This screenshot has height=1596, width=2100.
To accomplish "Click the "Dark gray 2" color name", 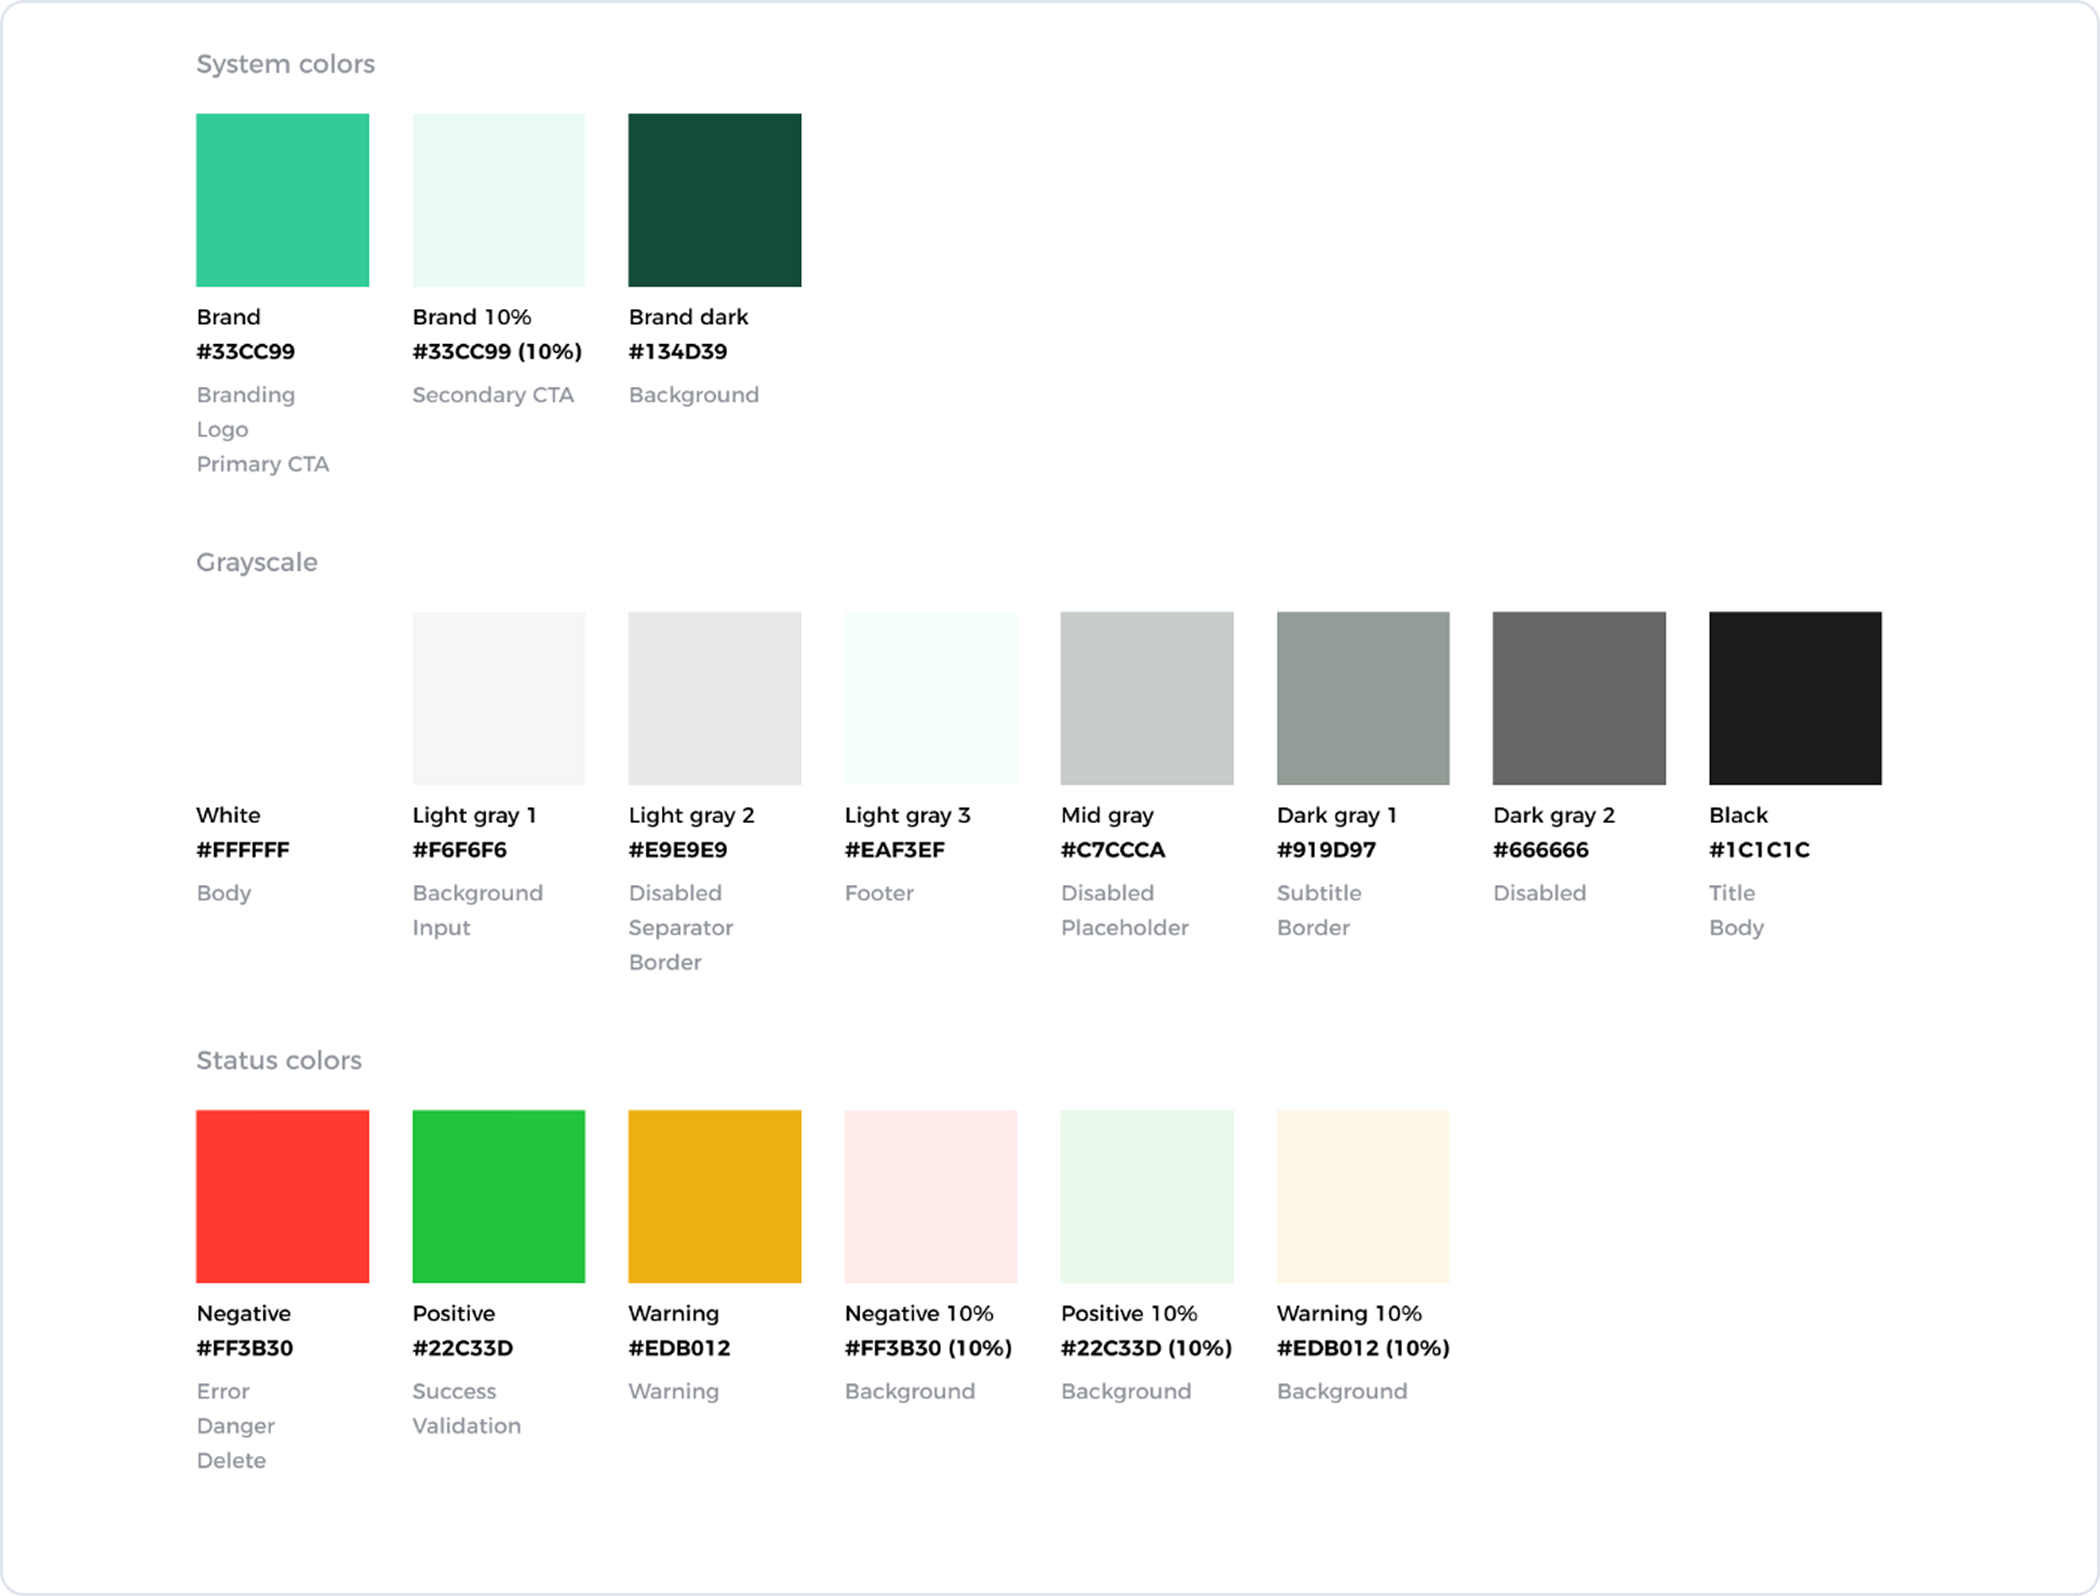I will [x=1553, y=816].
